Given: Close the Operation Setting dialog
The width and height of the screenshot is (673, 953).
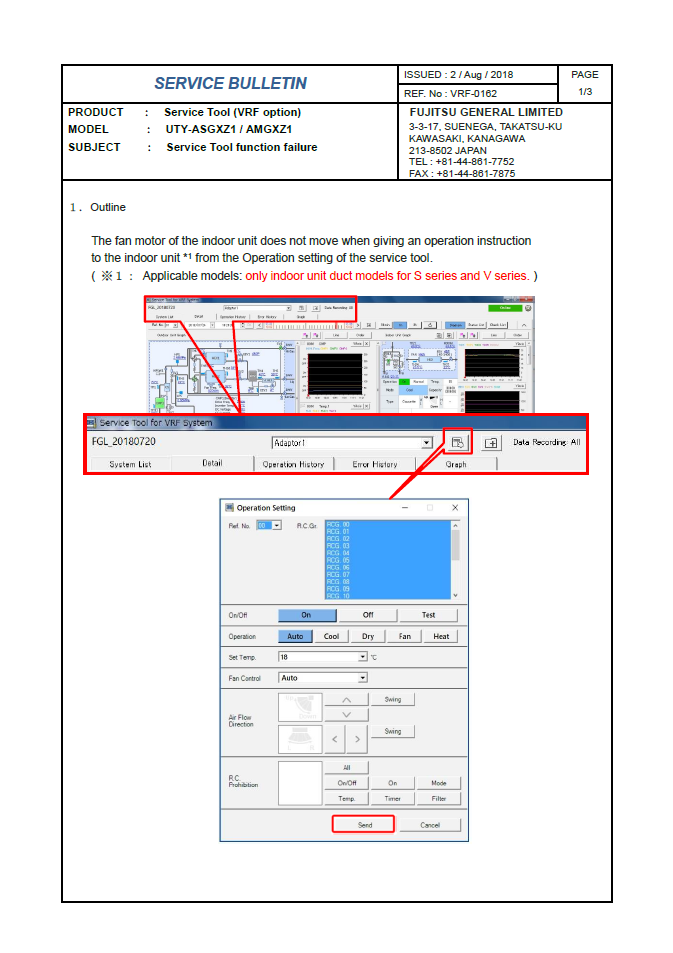Looking at the screenshot, I should (x=455, y=507).
